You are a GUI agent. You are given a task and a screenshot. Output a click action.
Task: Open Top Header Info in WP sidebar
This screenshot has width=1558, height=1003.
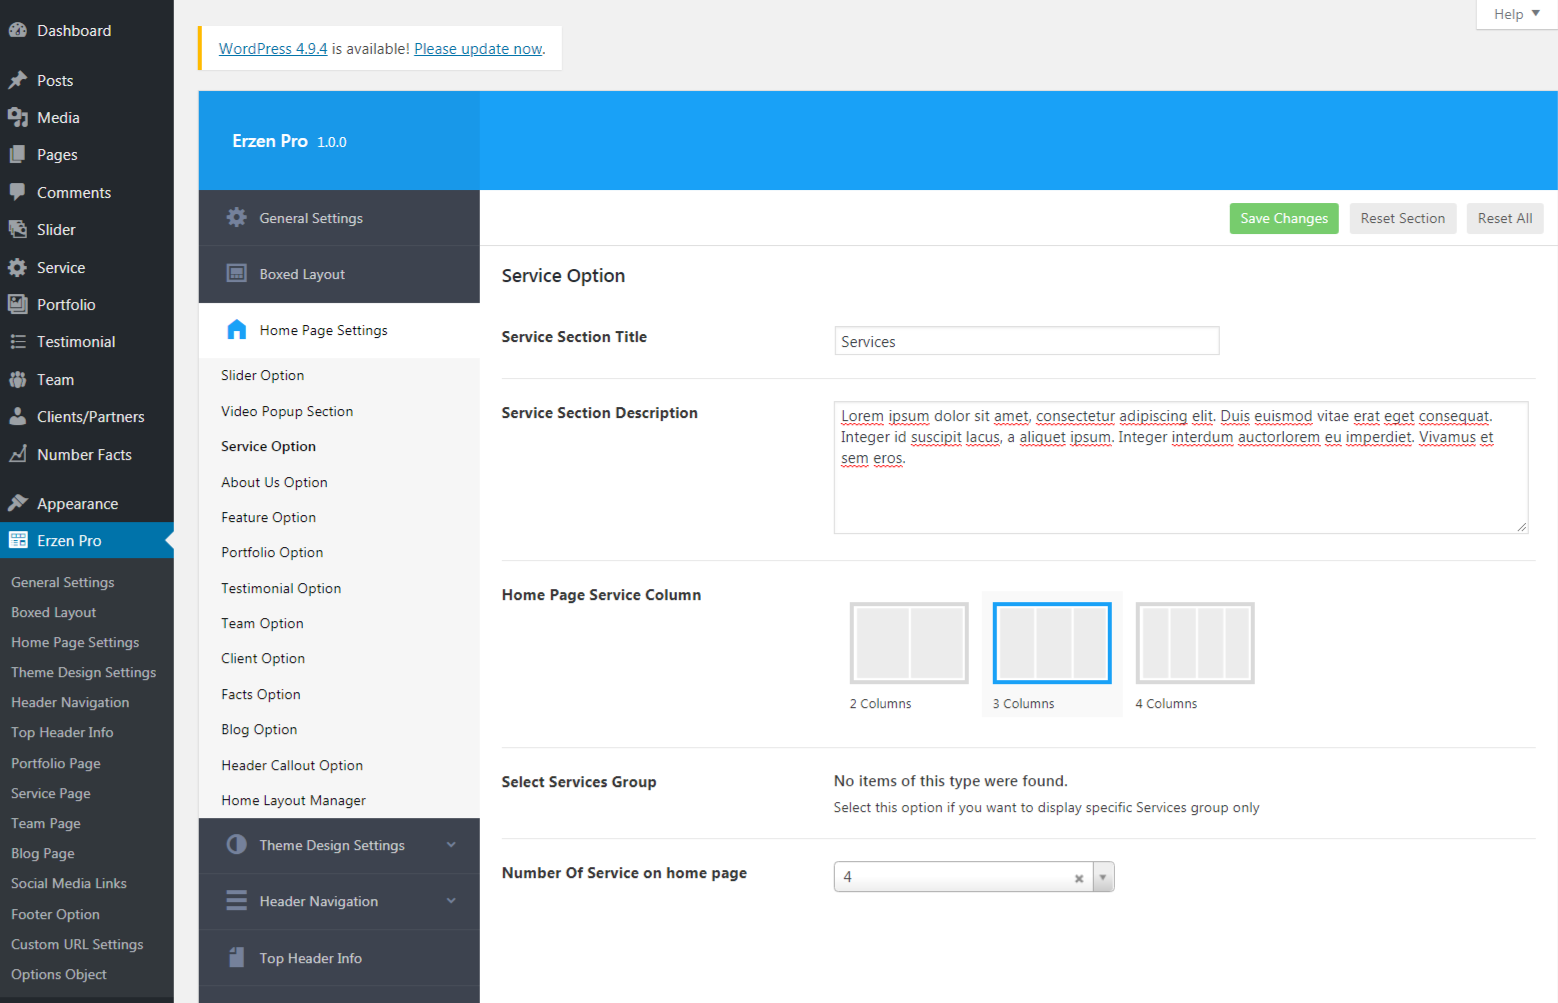point(62,732)
